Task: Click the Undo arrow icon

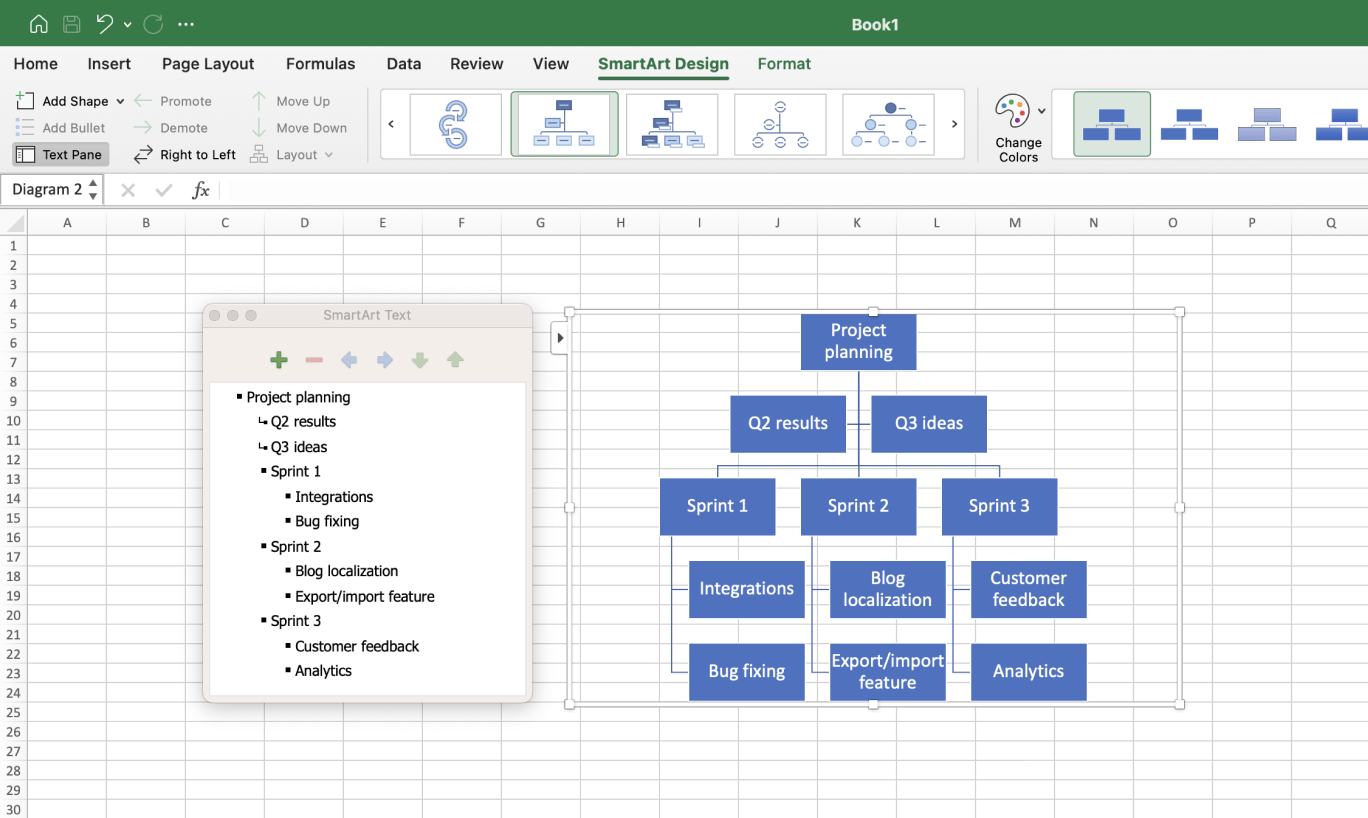Action: 104,24
